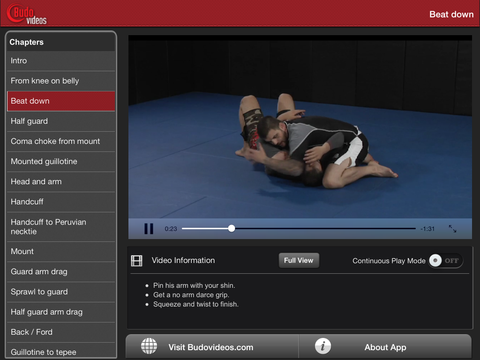Select the Intro chapter

pyautogui.click(x=61, y=61)
